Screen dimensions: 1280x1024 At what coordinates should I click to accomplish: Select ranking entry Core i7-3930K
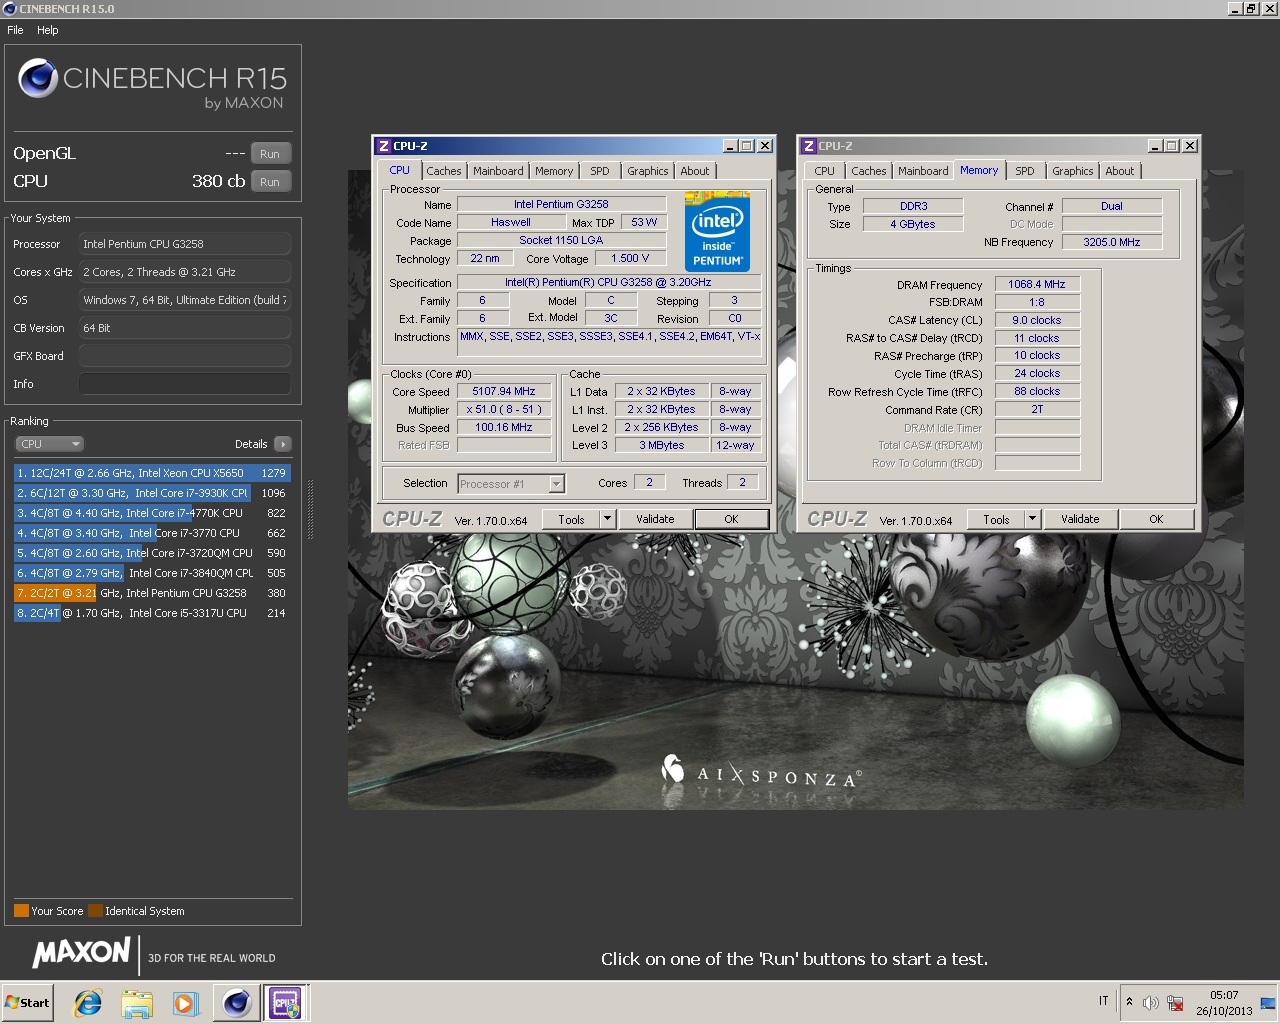pyautogui.click(x=152, y=493)
